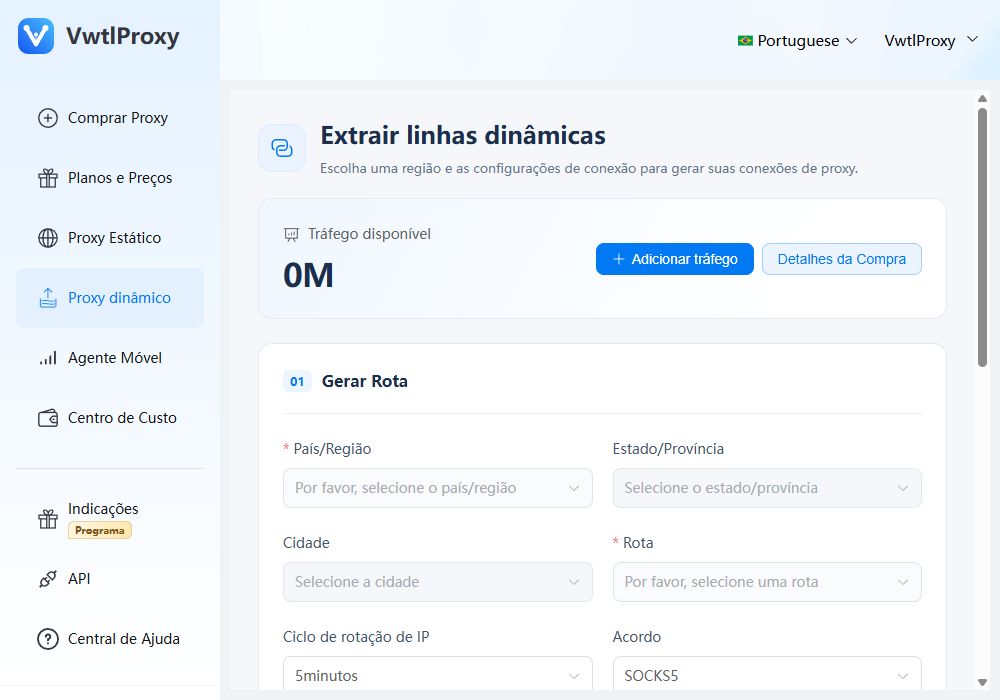Click the Extrair linhas dinâmicas title
The width and height of the screenshot is (1000, 700).
(463, 136)
